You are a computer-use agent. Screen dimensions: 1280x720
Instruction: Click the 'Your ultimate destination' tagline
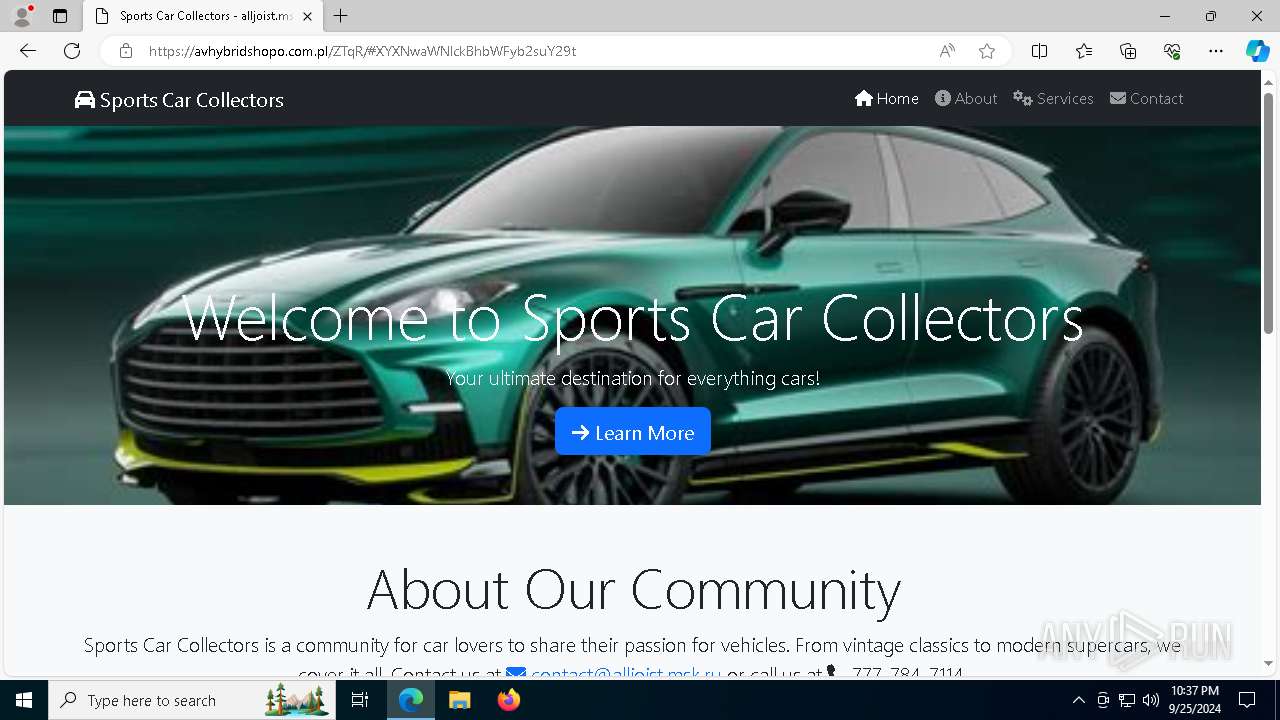[633, 378]
